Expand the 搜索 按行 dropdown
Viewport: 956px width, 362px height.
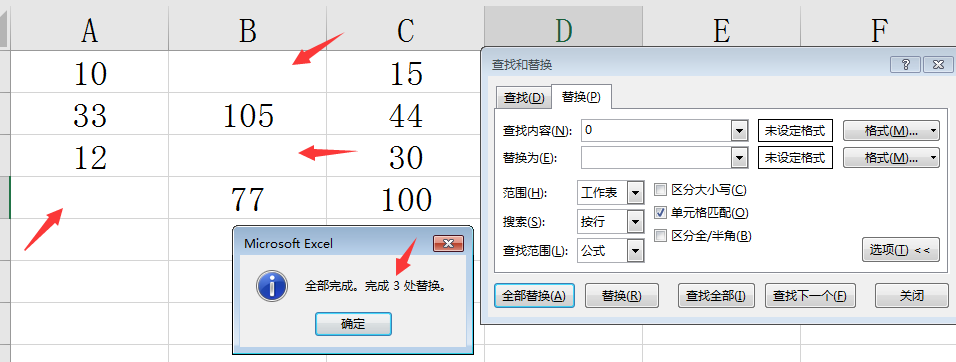click(636, 222)
